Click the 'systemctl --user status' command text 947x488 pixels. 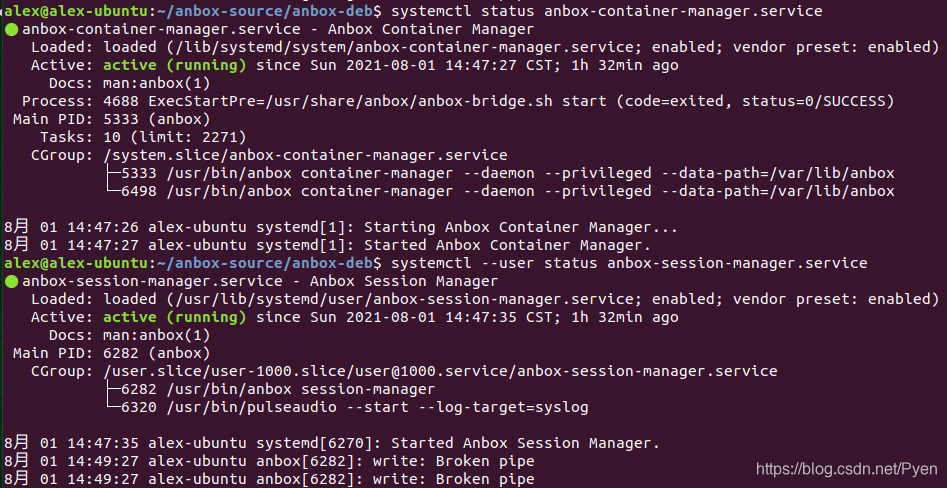click(494, 263)
